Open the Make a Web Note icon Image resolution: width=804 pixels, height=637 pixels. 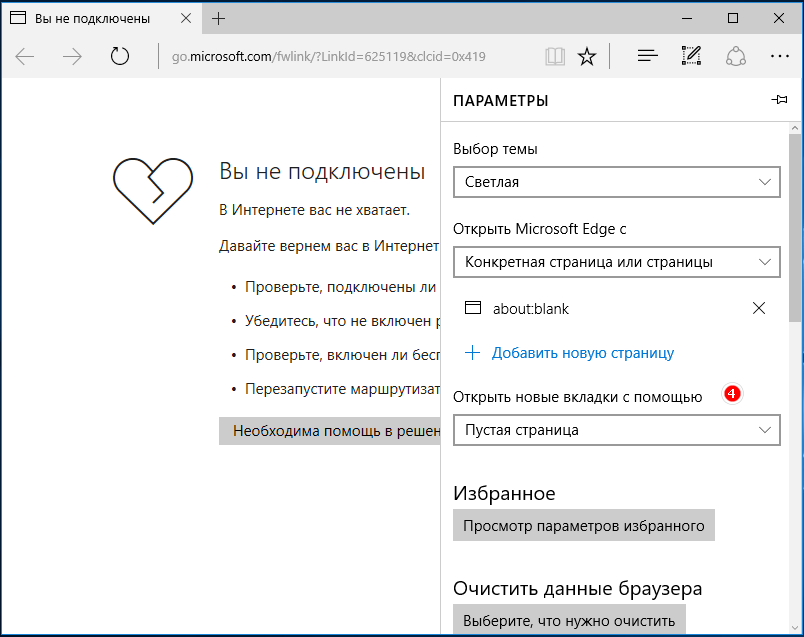coord(691,56)
